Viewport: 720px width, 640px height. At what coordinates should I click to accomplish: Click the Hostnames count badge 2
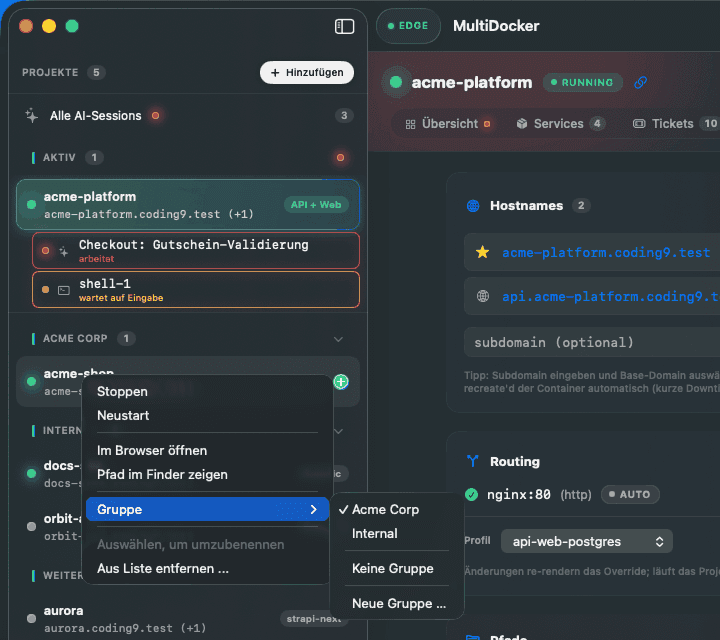click(581, 206)
